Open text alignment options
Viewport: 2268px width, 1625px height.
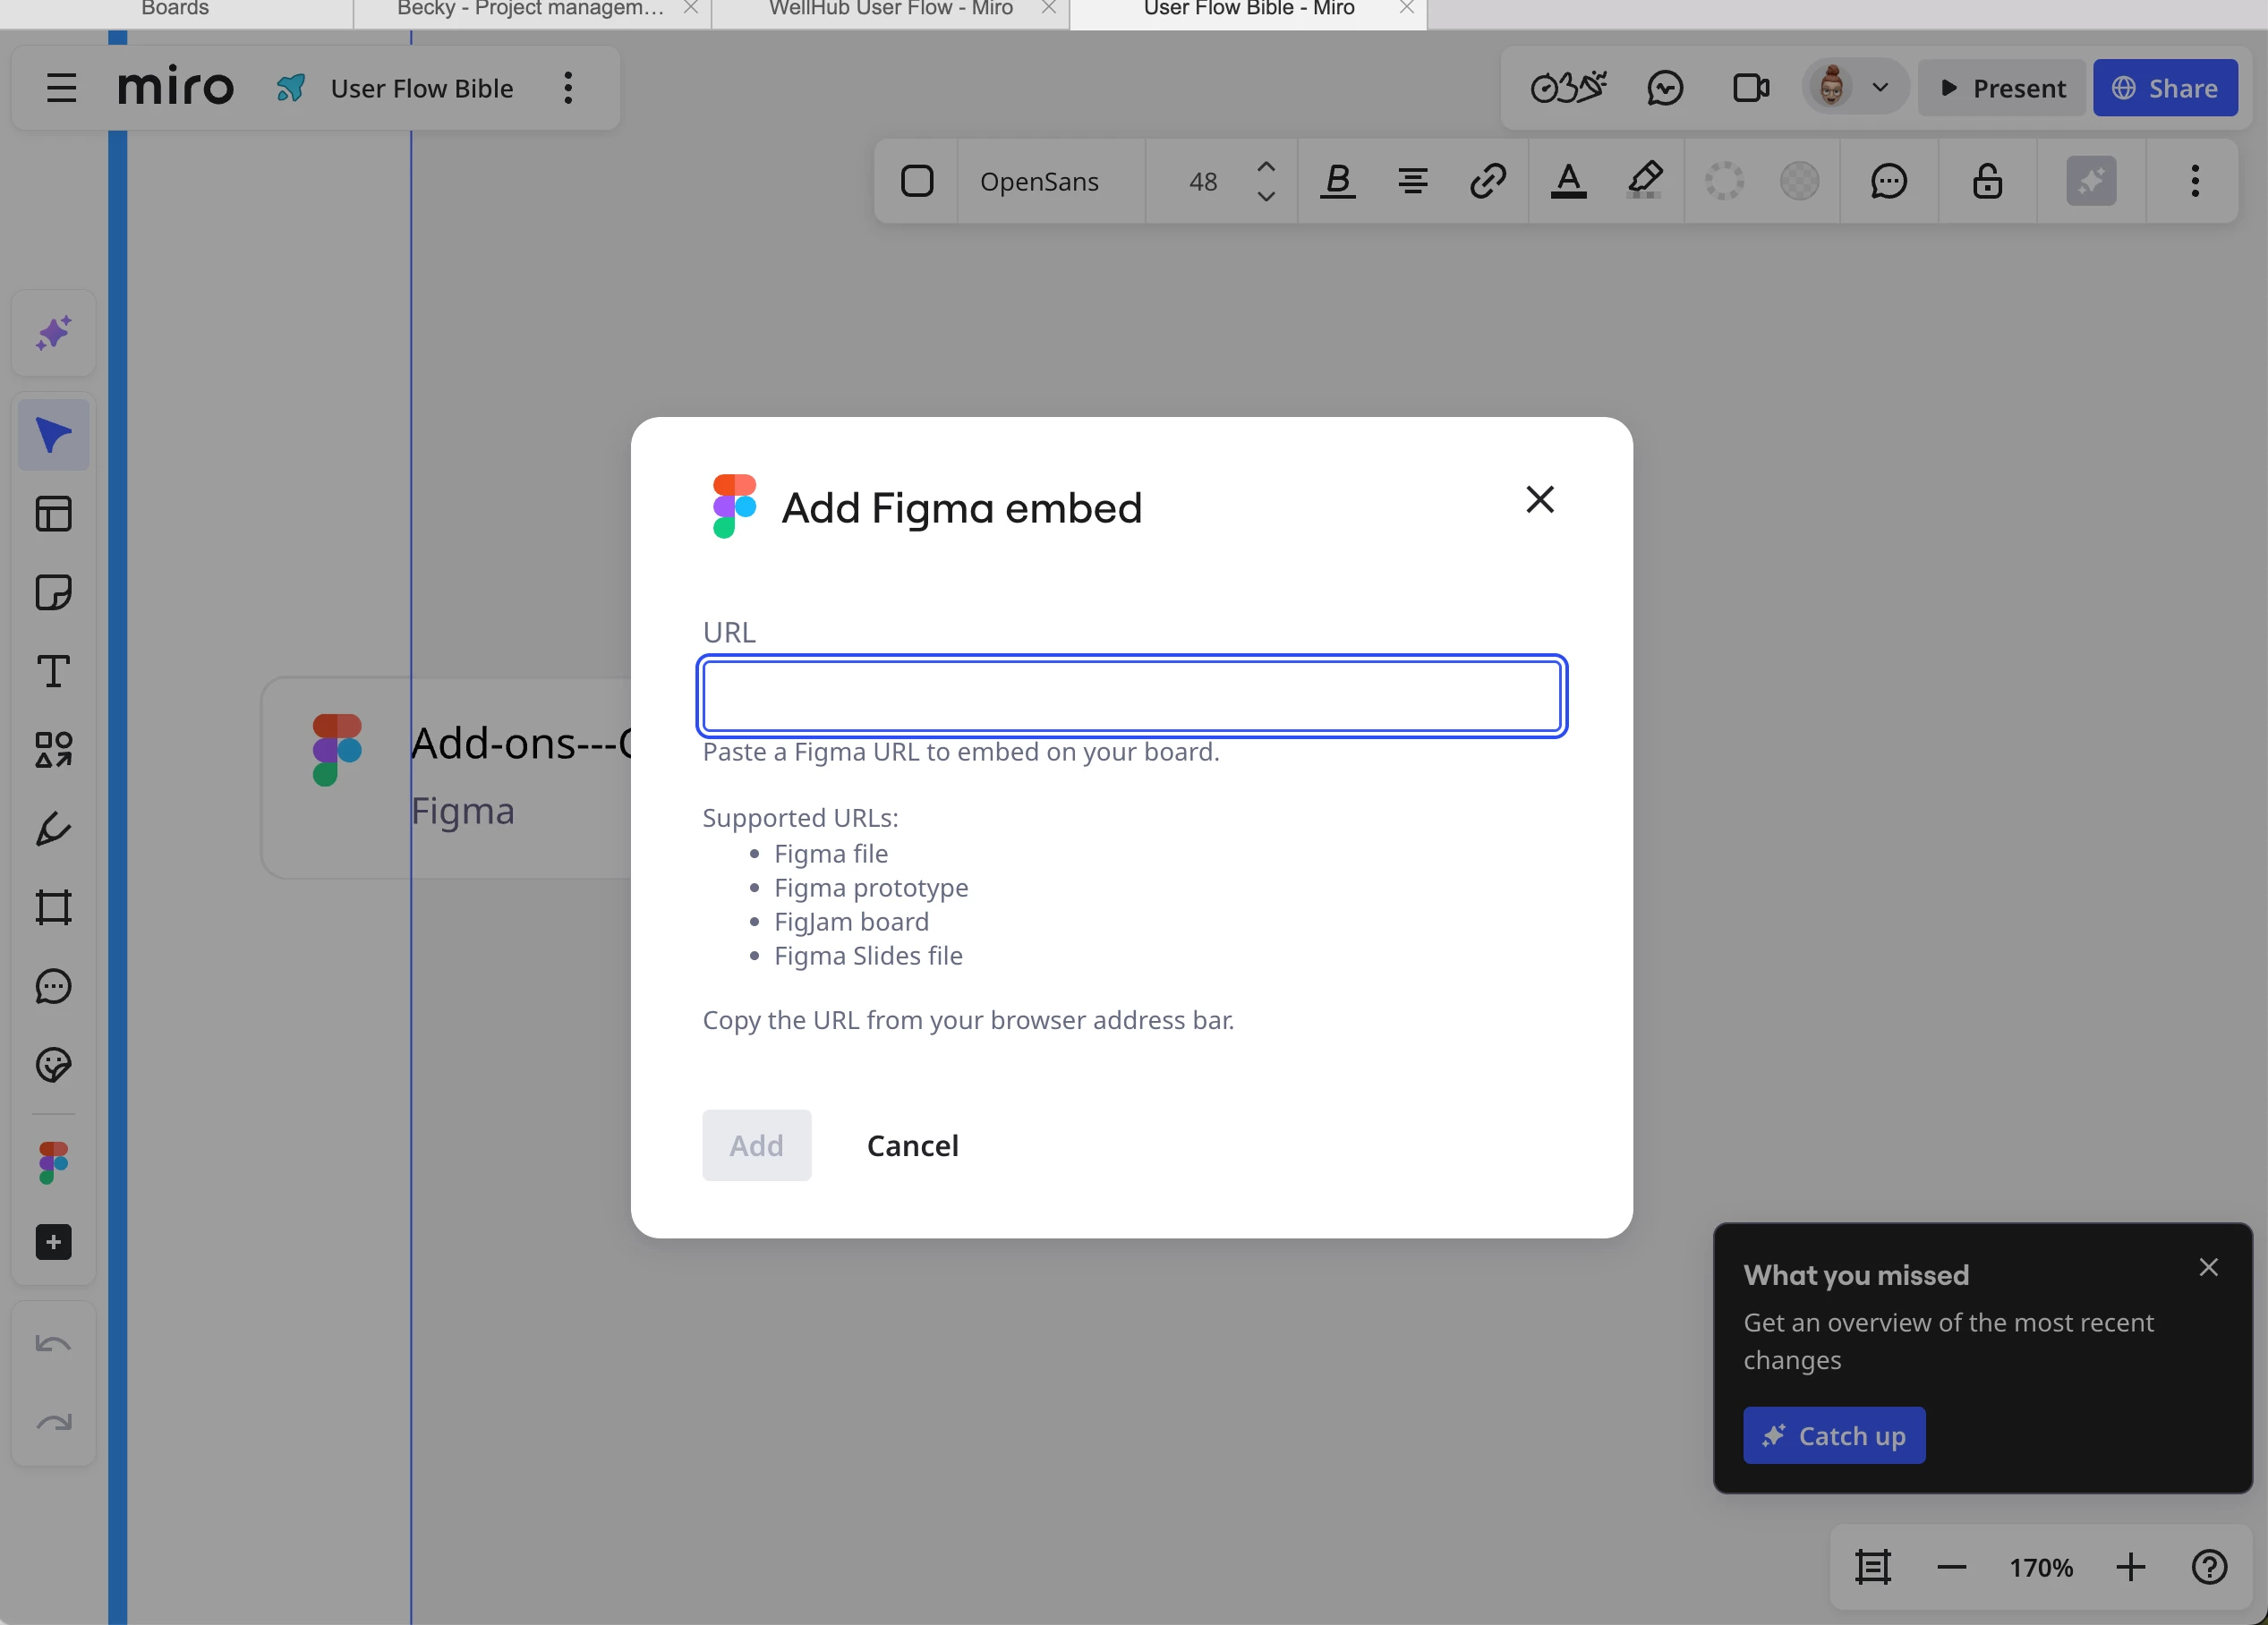(x=1412, y=181)
